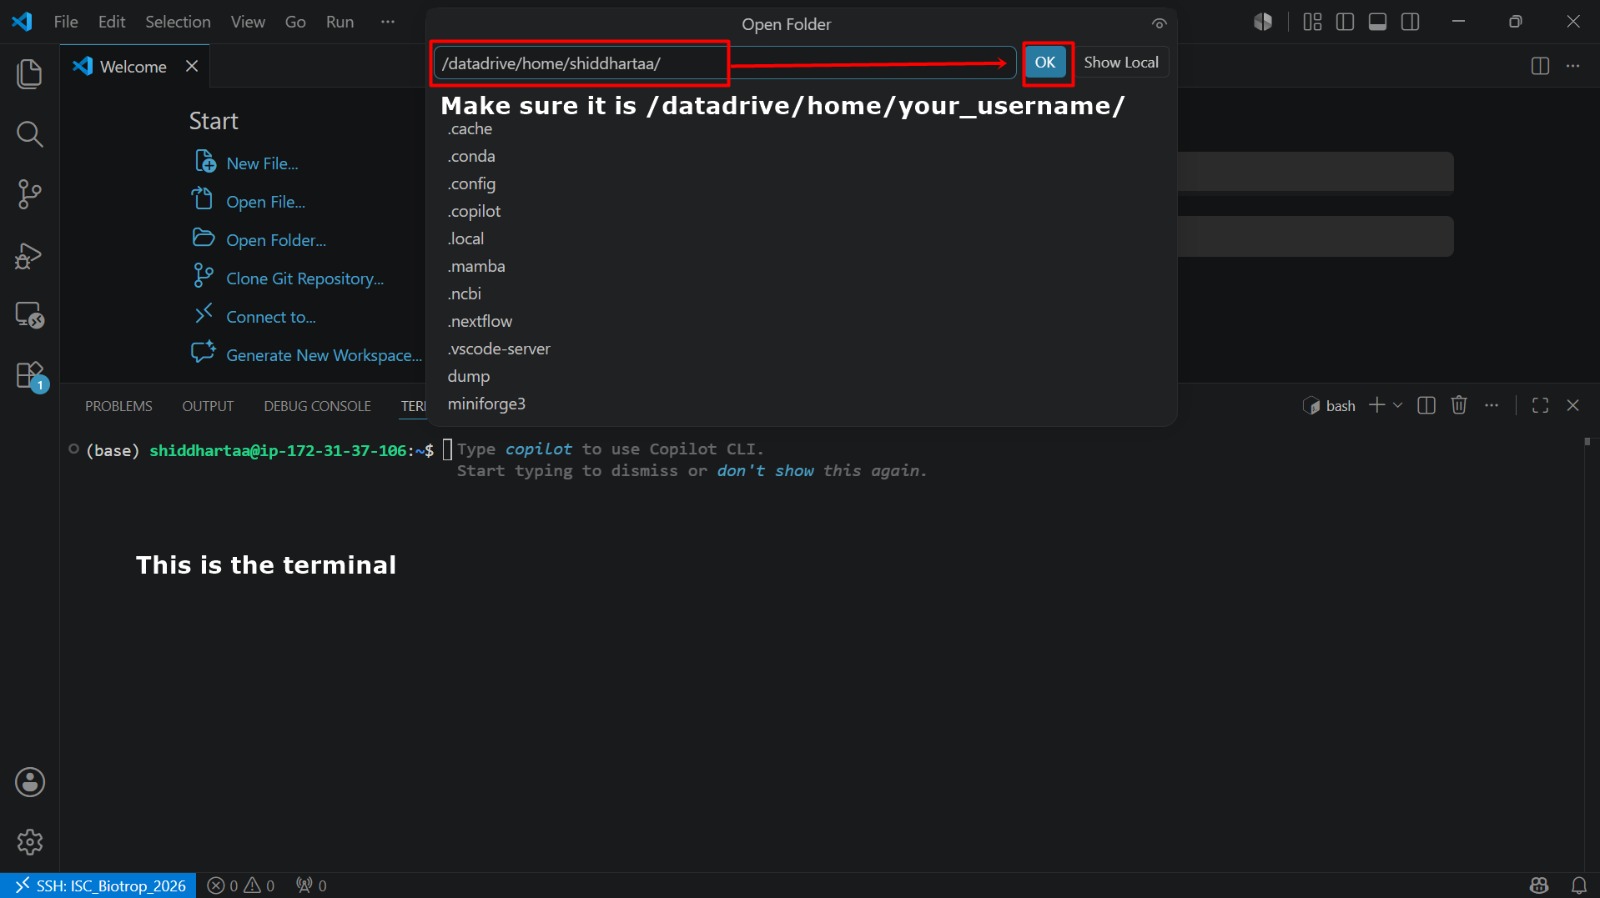Screen dimensions: 1600x898
Task: Toggle the bottom Panel visibility
Action: [x=1378, y=22]
